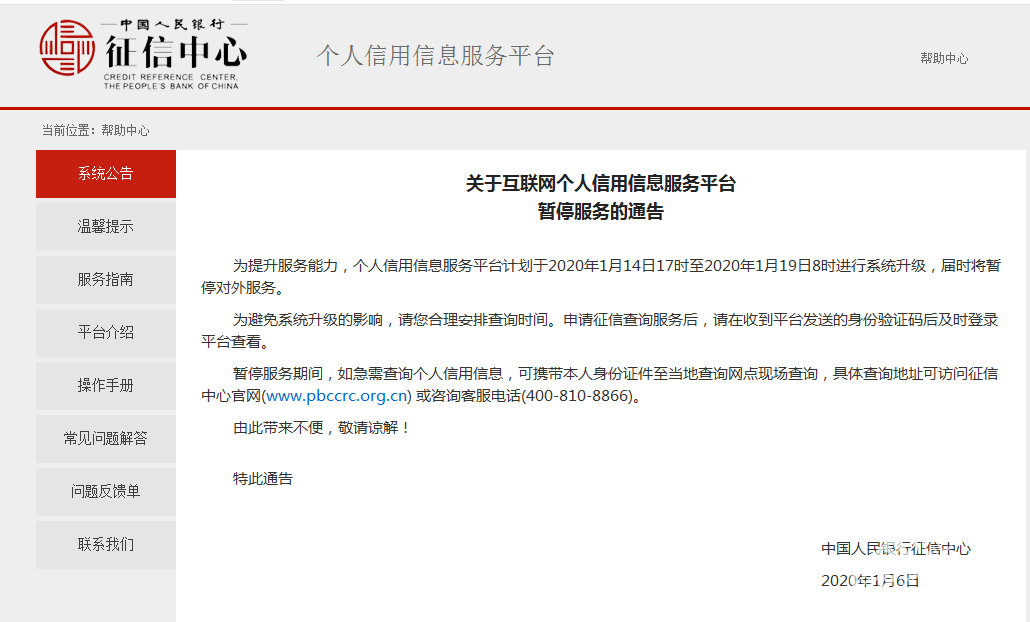Open 温馨提示 sidebar item
This screenshot has height=622, width=1030.
point(106,227)
